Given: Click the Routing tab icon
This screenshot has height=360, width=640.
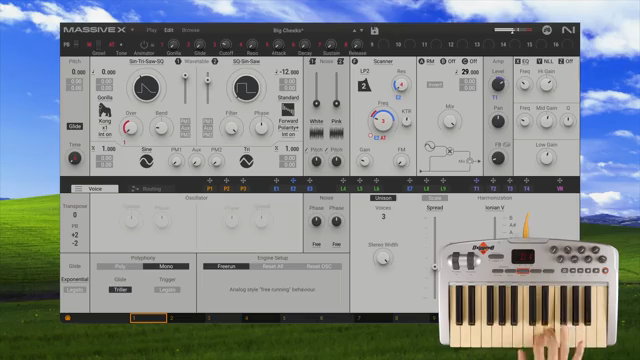Looking at the screenshot, I should click(135, 189).
